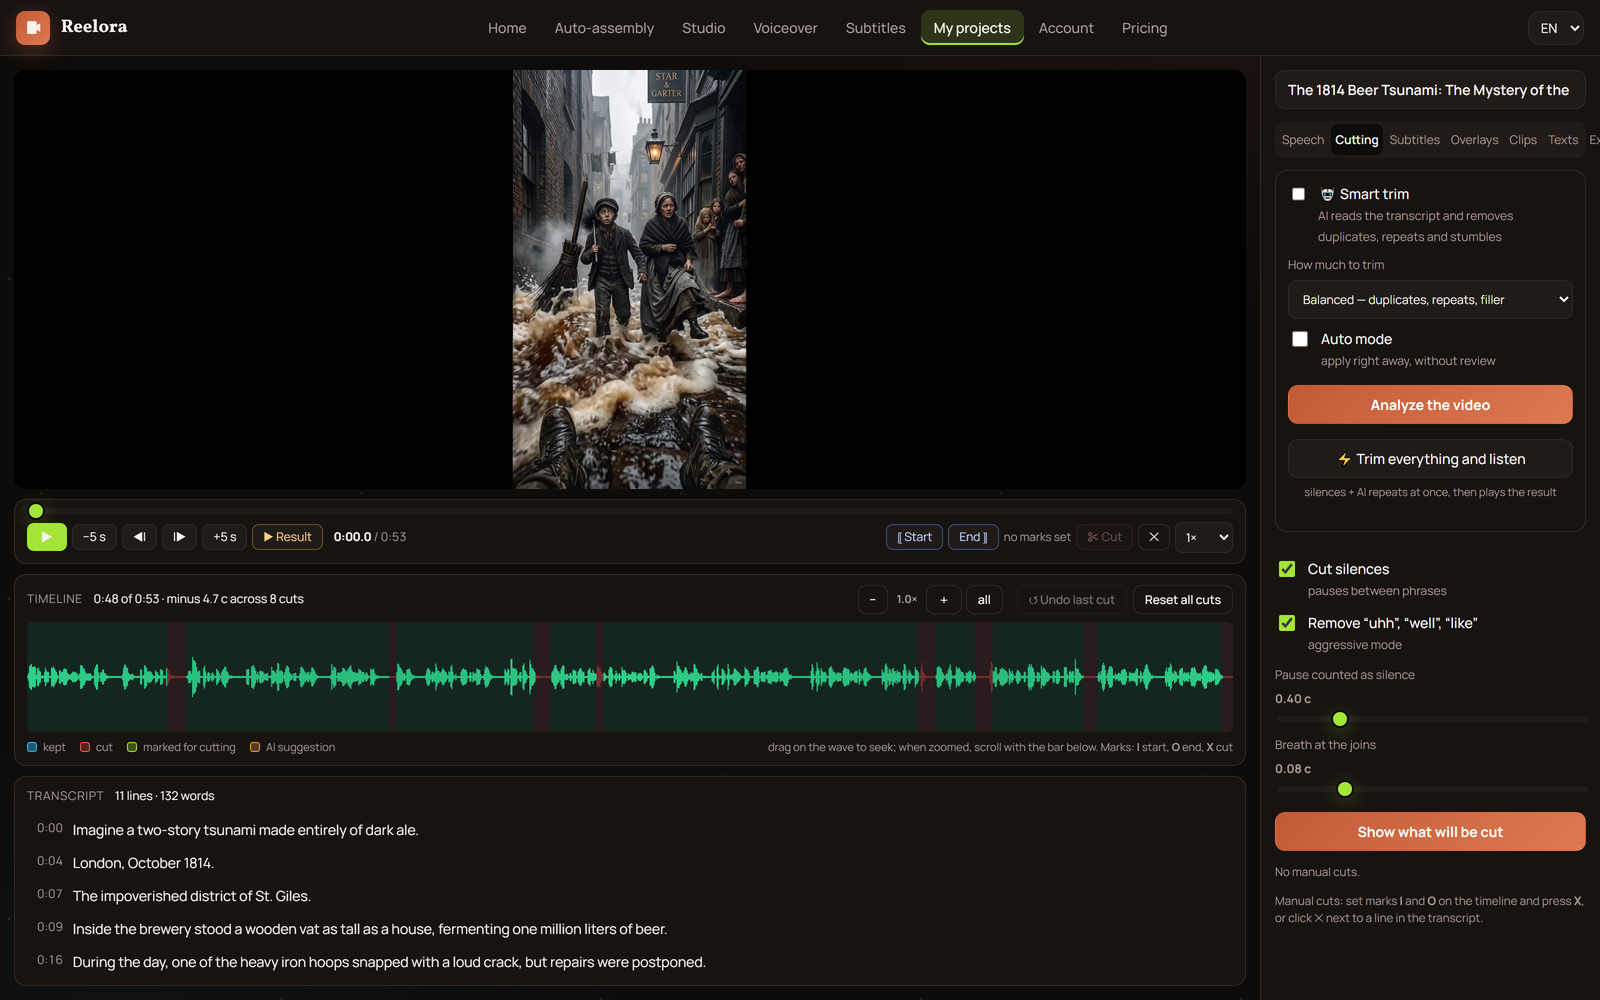This screenshot has height=1000, width=1600.
Task: Zoom in the timeline with plus
Action: coord(944,600)
